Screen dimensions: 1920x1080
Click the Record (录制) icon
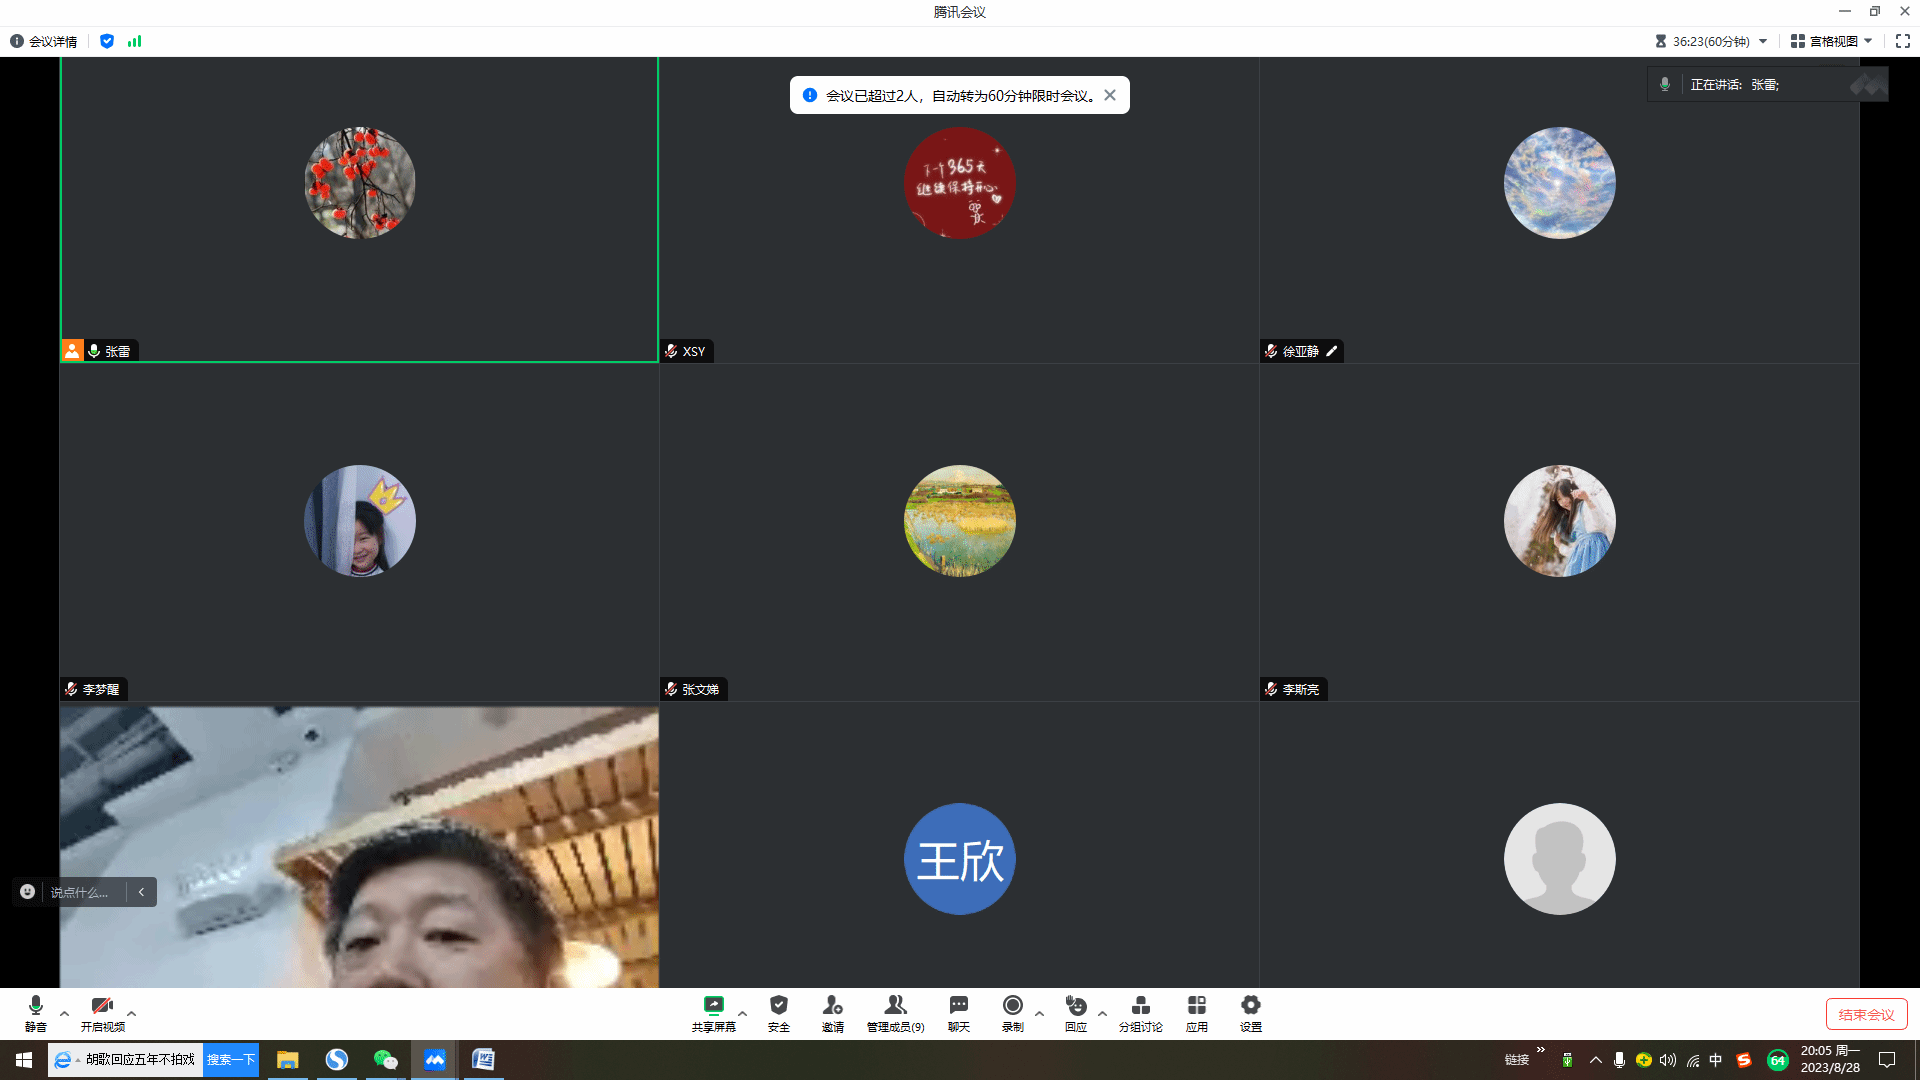[x=1012, y=1006]
